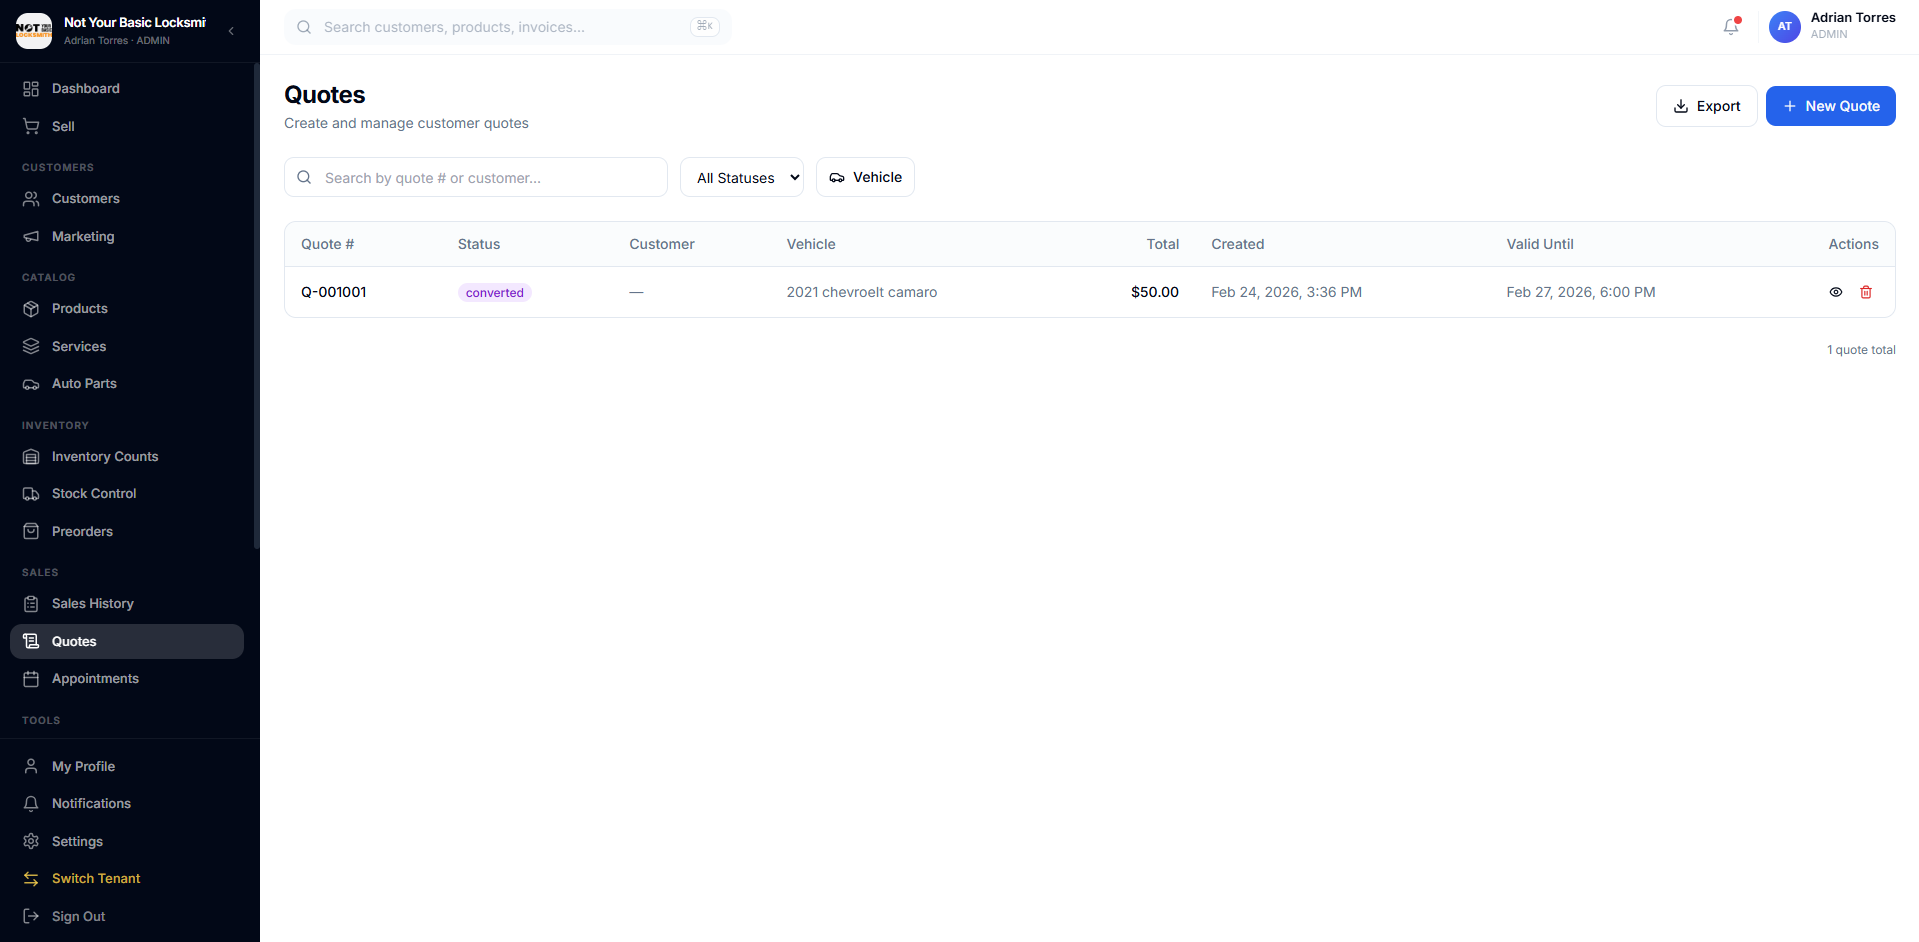This screenshot has height=942, width=1919.
Task: Open Settings in sidebar
Action: tap(127, 842)
